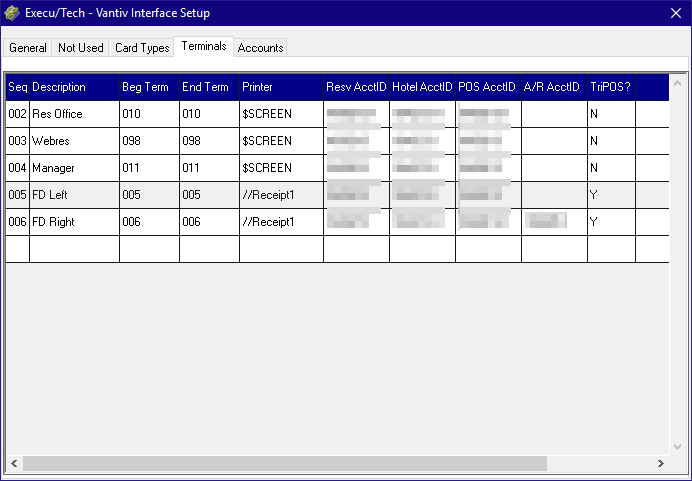This screenshot has width=692, height=481.
Task: Click Beg Term 098 for Webres
Action: pos(149,141)
